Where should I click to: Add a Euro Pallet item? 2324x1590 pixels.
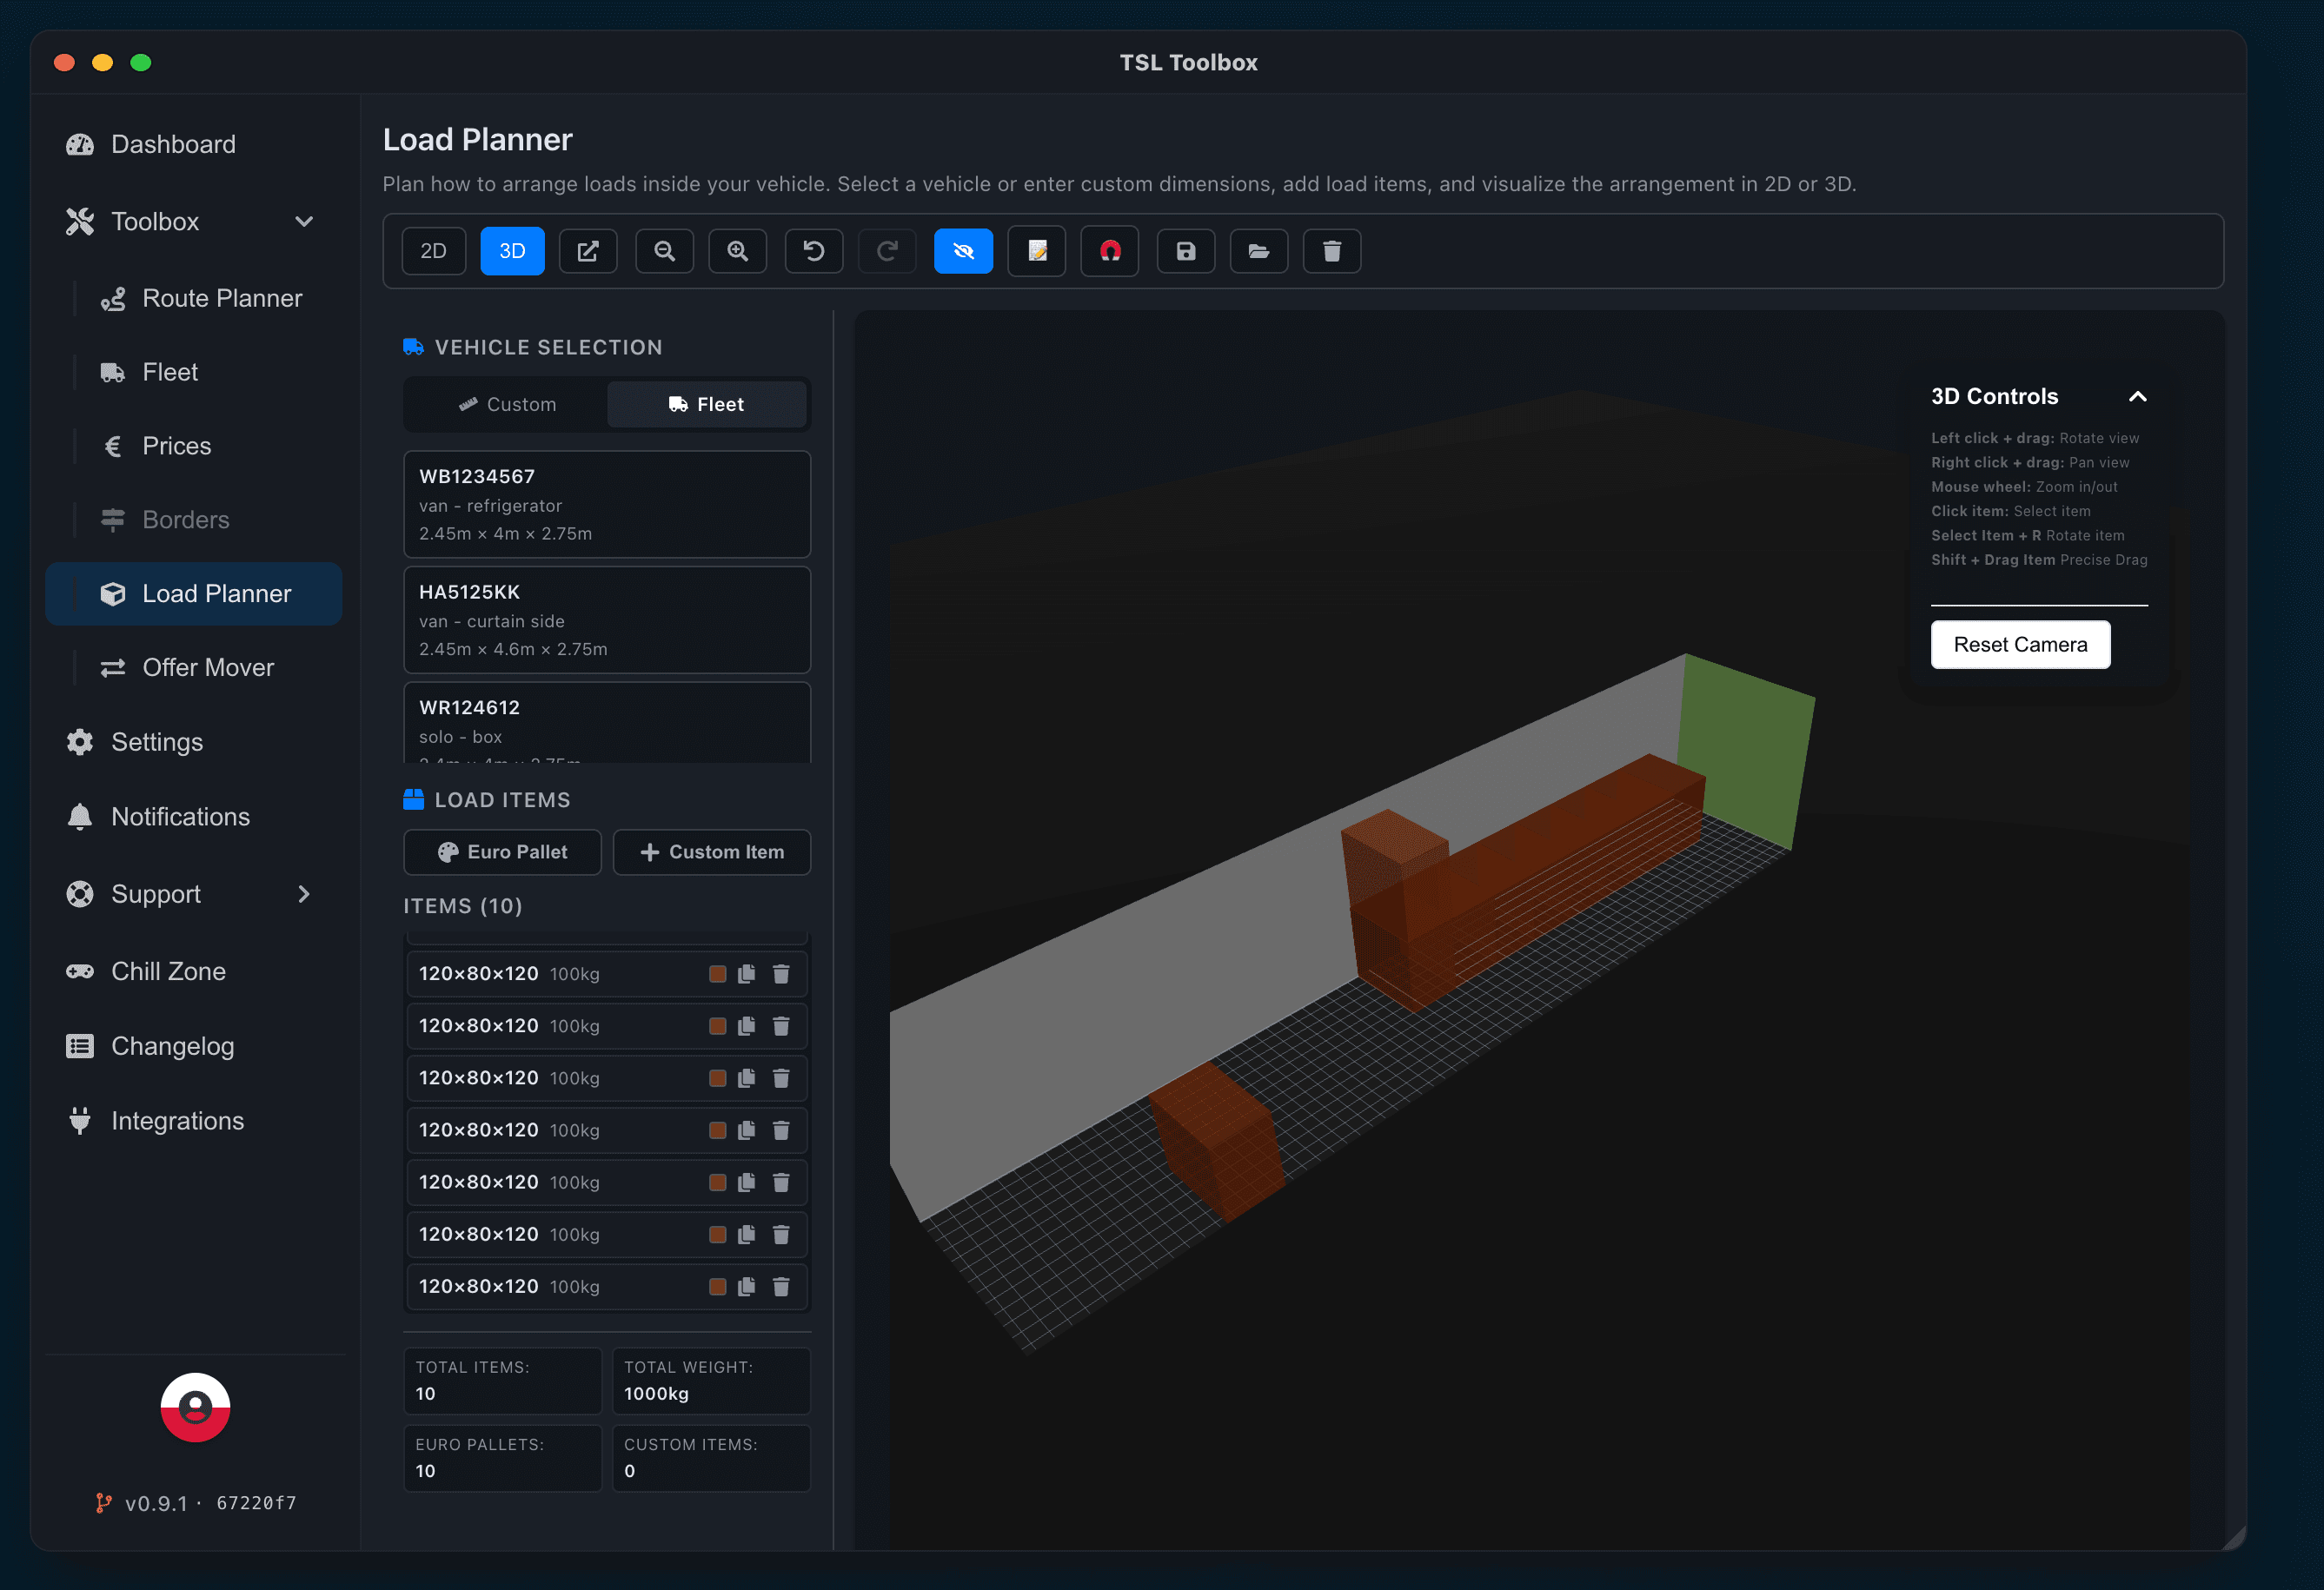pos(502,852)
